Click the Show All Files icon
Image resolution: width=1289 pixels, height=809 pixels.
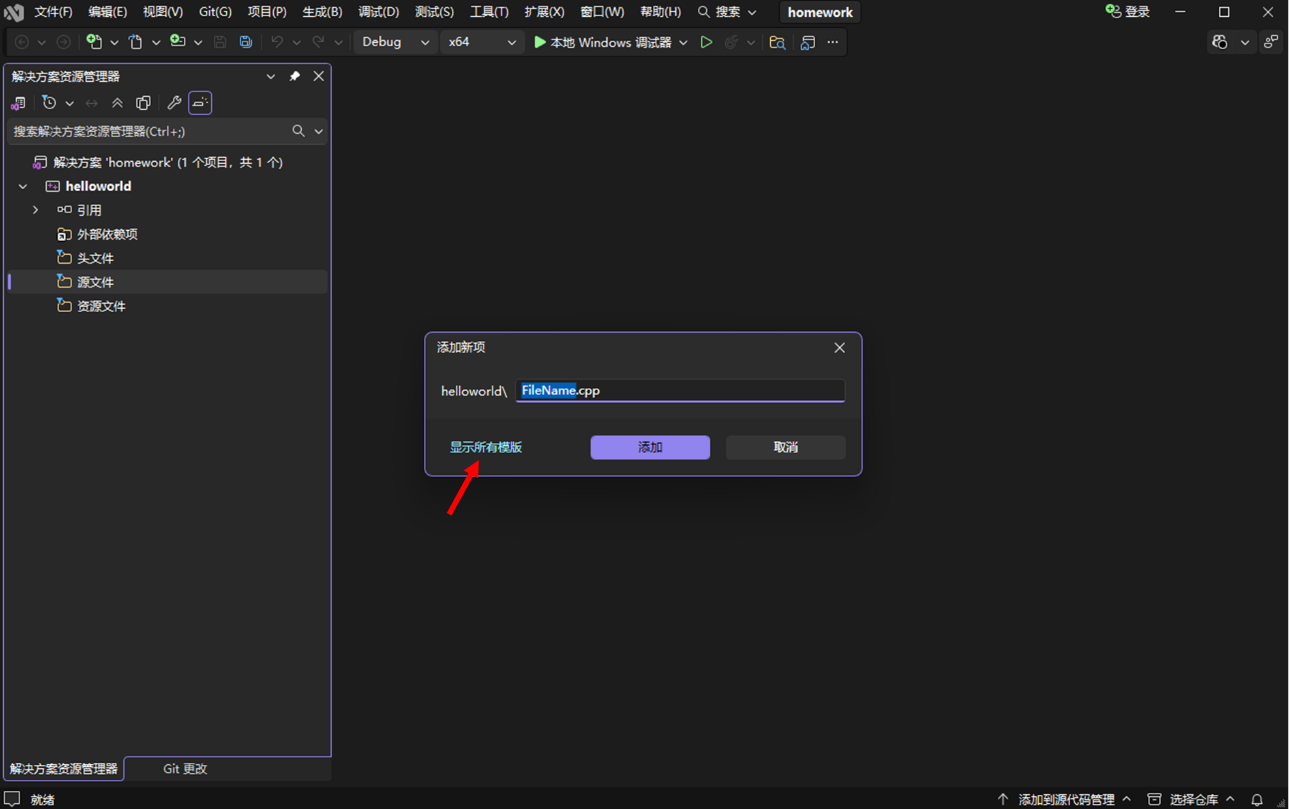(144, 103)
